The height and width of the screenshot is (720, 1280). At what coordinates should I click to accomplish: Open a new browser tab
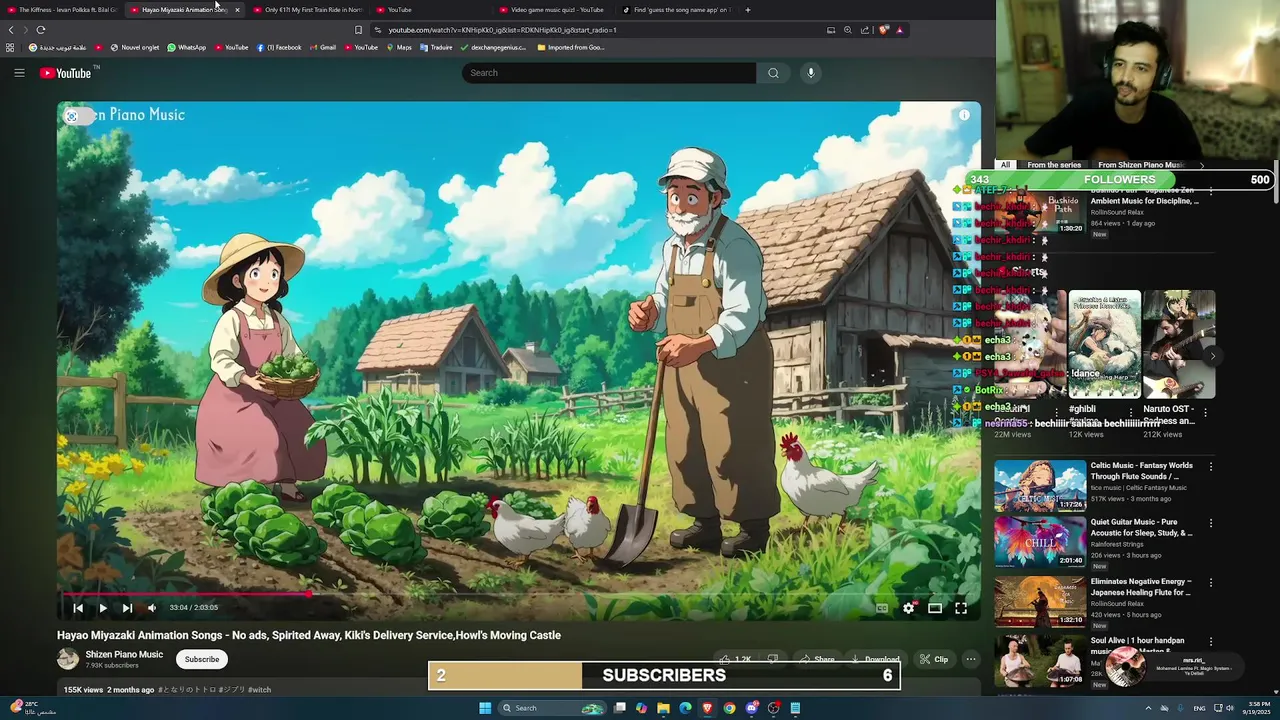click(748, 10)
